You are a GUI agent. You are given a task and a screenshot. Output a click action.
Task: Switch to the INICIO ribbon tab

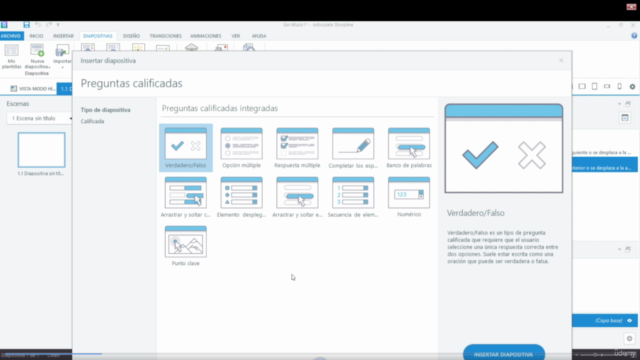tap(36, 36)
